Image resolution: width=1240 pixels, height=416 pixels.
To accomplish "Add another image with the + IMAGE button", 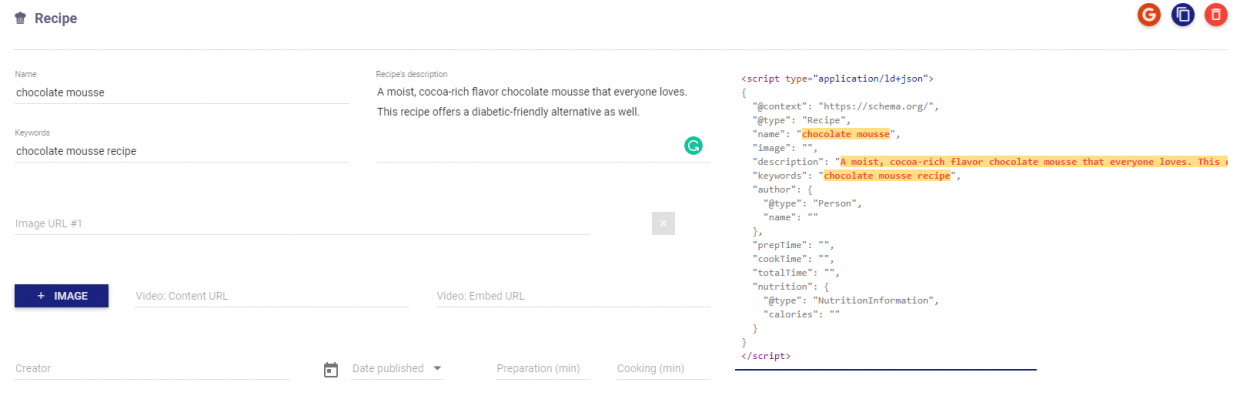I will (x=61, y=296).
